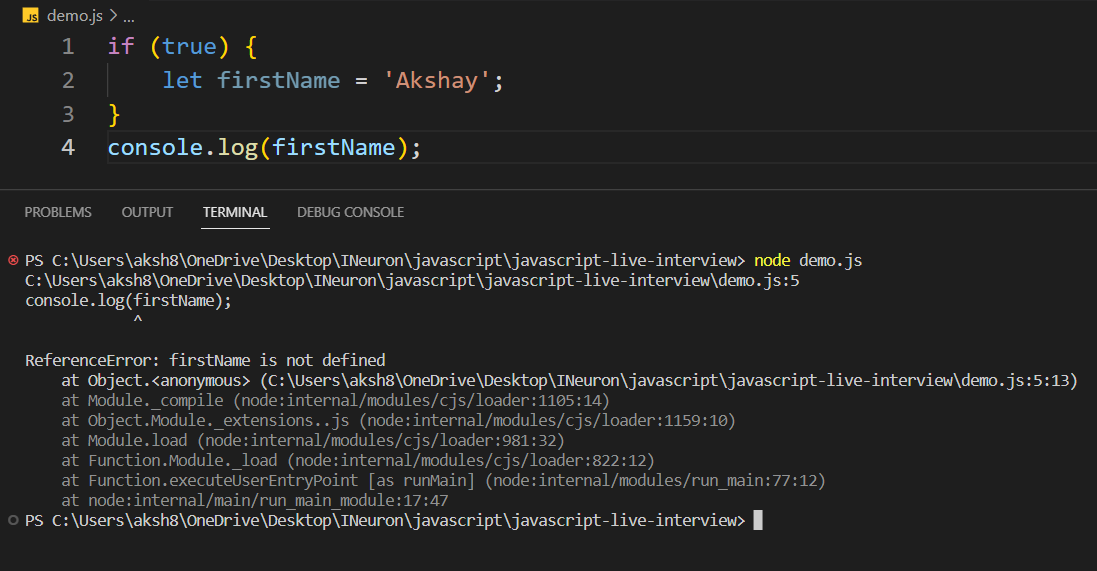Click 'demo.js' after node in the terminal

(830, 260)
